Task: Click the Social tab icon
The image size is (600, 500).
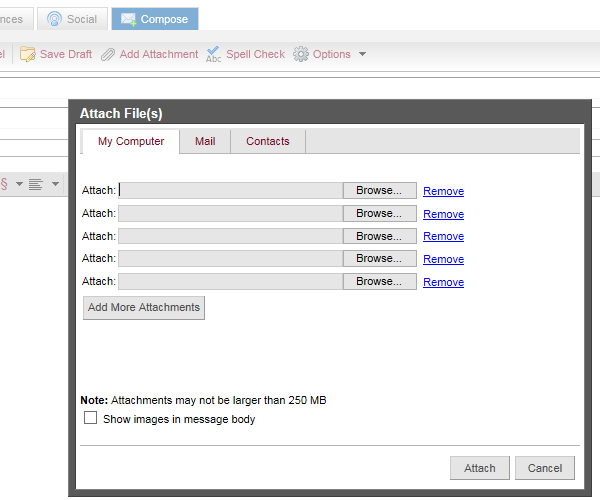Action: coord(54,19)
